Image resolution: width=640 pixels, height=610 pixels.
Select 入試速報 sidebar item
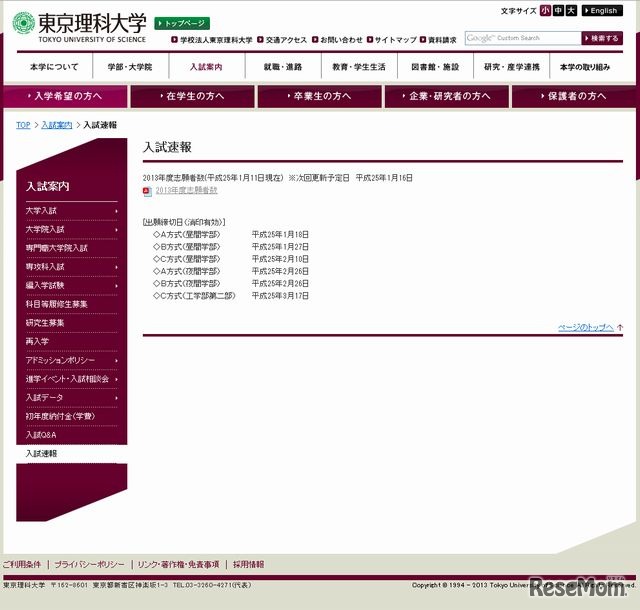click(72, 454)
